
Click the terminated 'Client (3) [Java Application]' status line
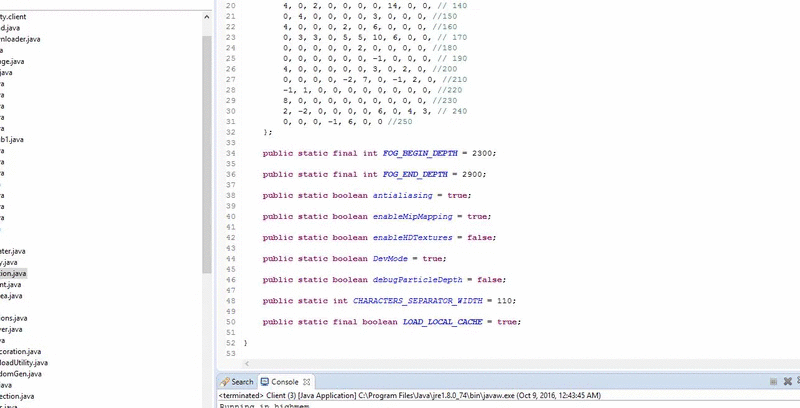pyautogui.click(x=410, y=395)
